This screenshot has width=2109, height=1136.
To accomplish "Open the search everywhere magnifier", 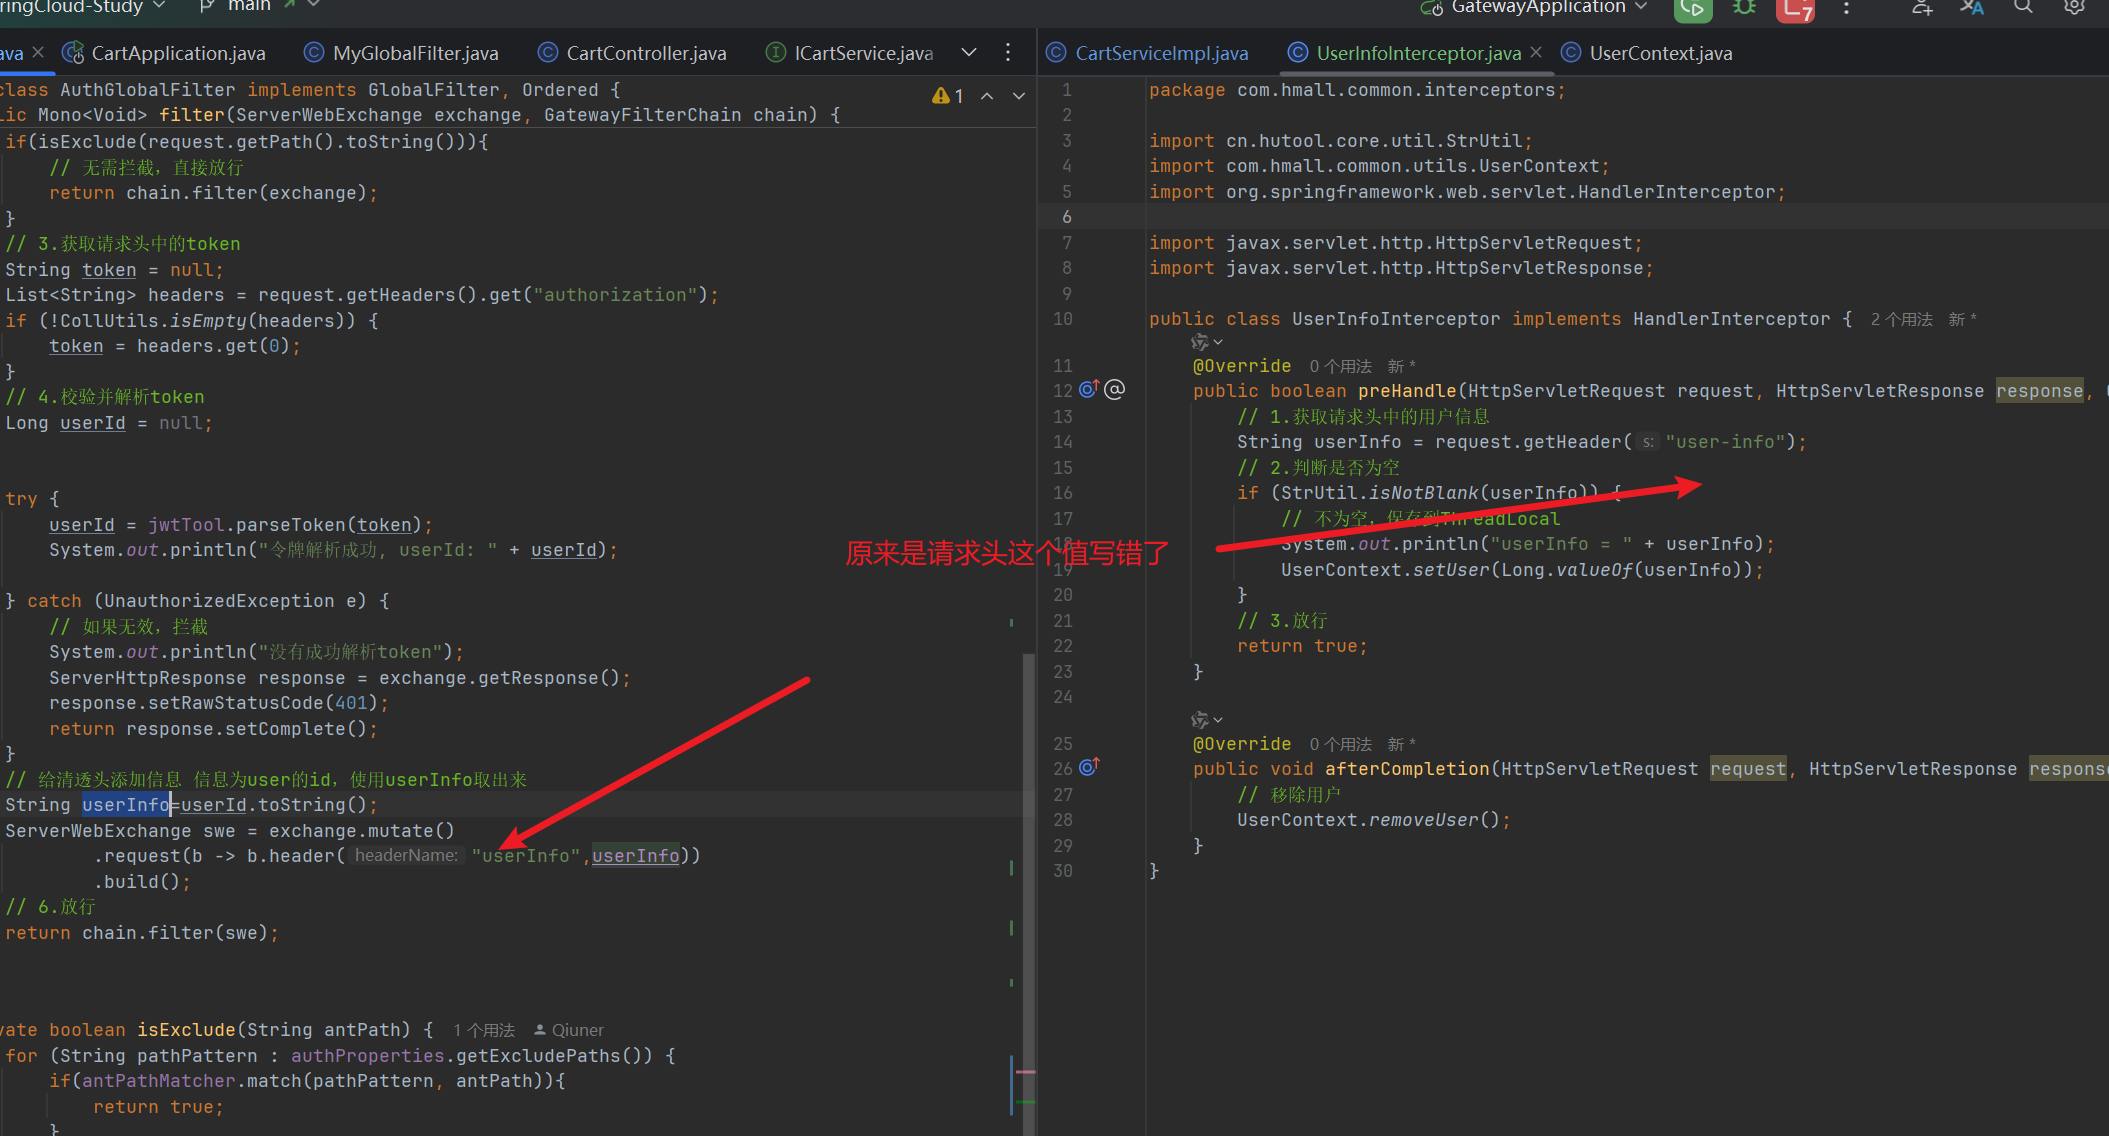I will pyautogui.click(x=2022, y=7).
